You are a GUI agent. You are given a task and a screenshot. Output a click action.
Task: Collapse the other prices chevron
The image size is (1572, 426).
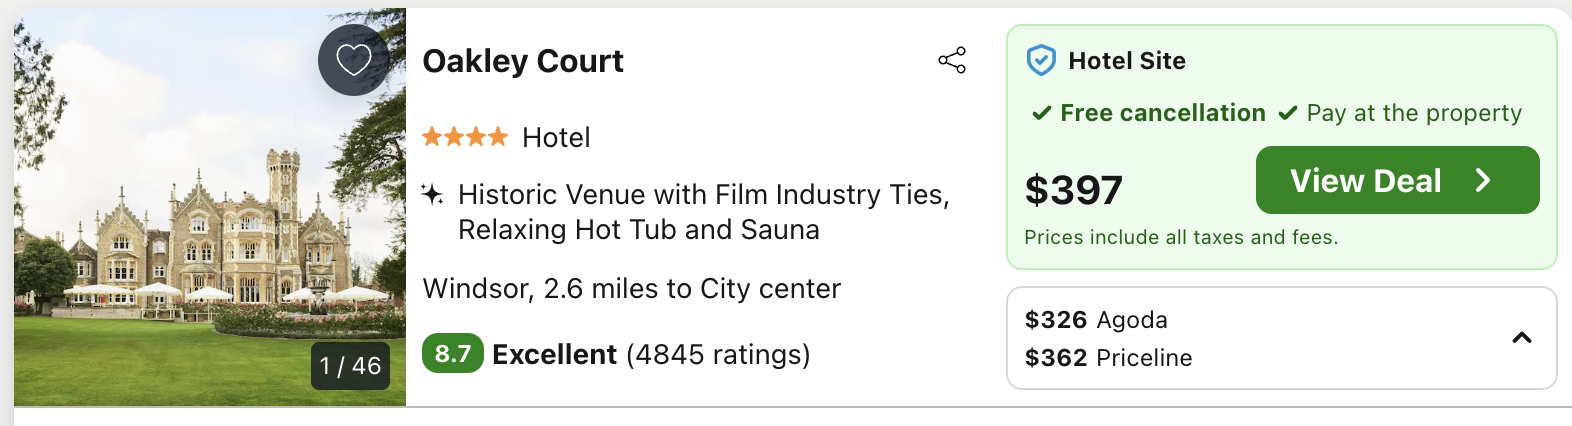(x=1522, y=338)
